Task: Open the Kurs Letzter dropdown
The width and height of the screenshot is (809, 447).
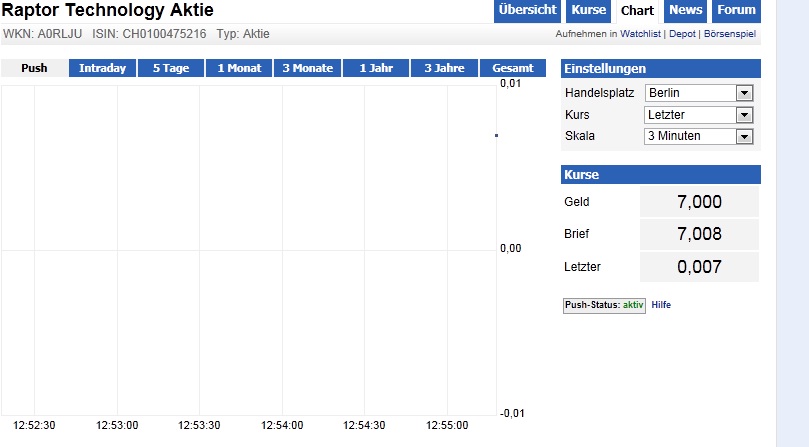Action: tap(699, 115)
